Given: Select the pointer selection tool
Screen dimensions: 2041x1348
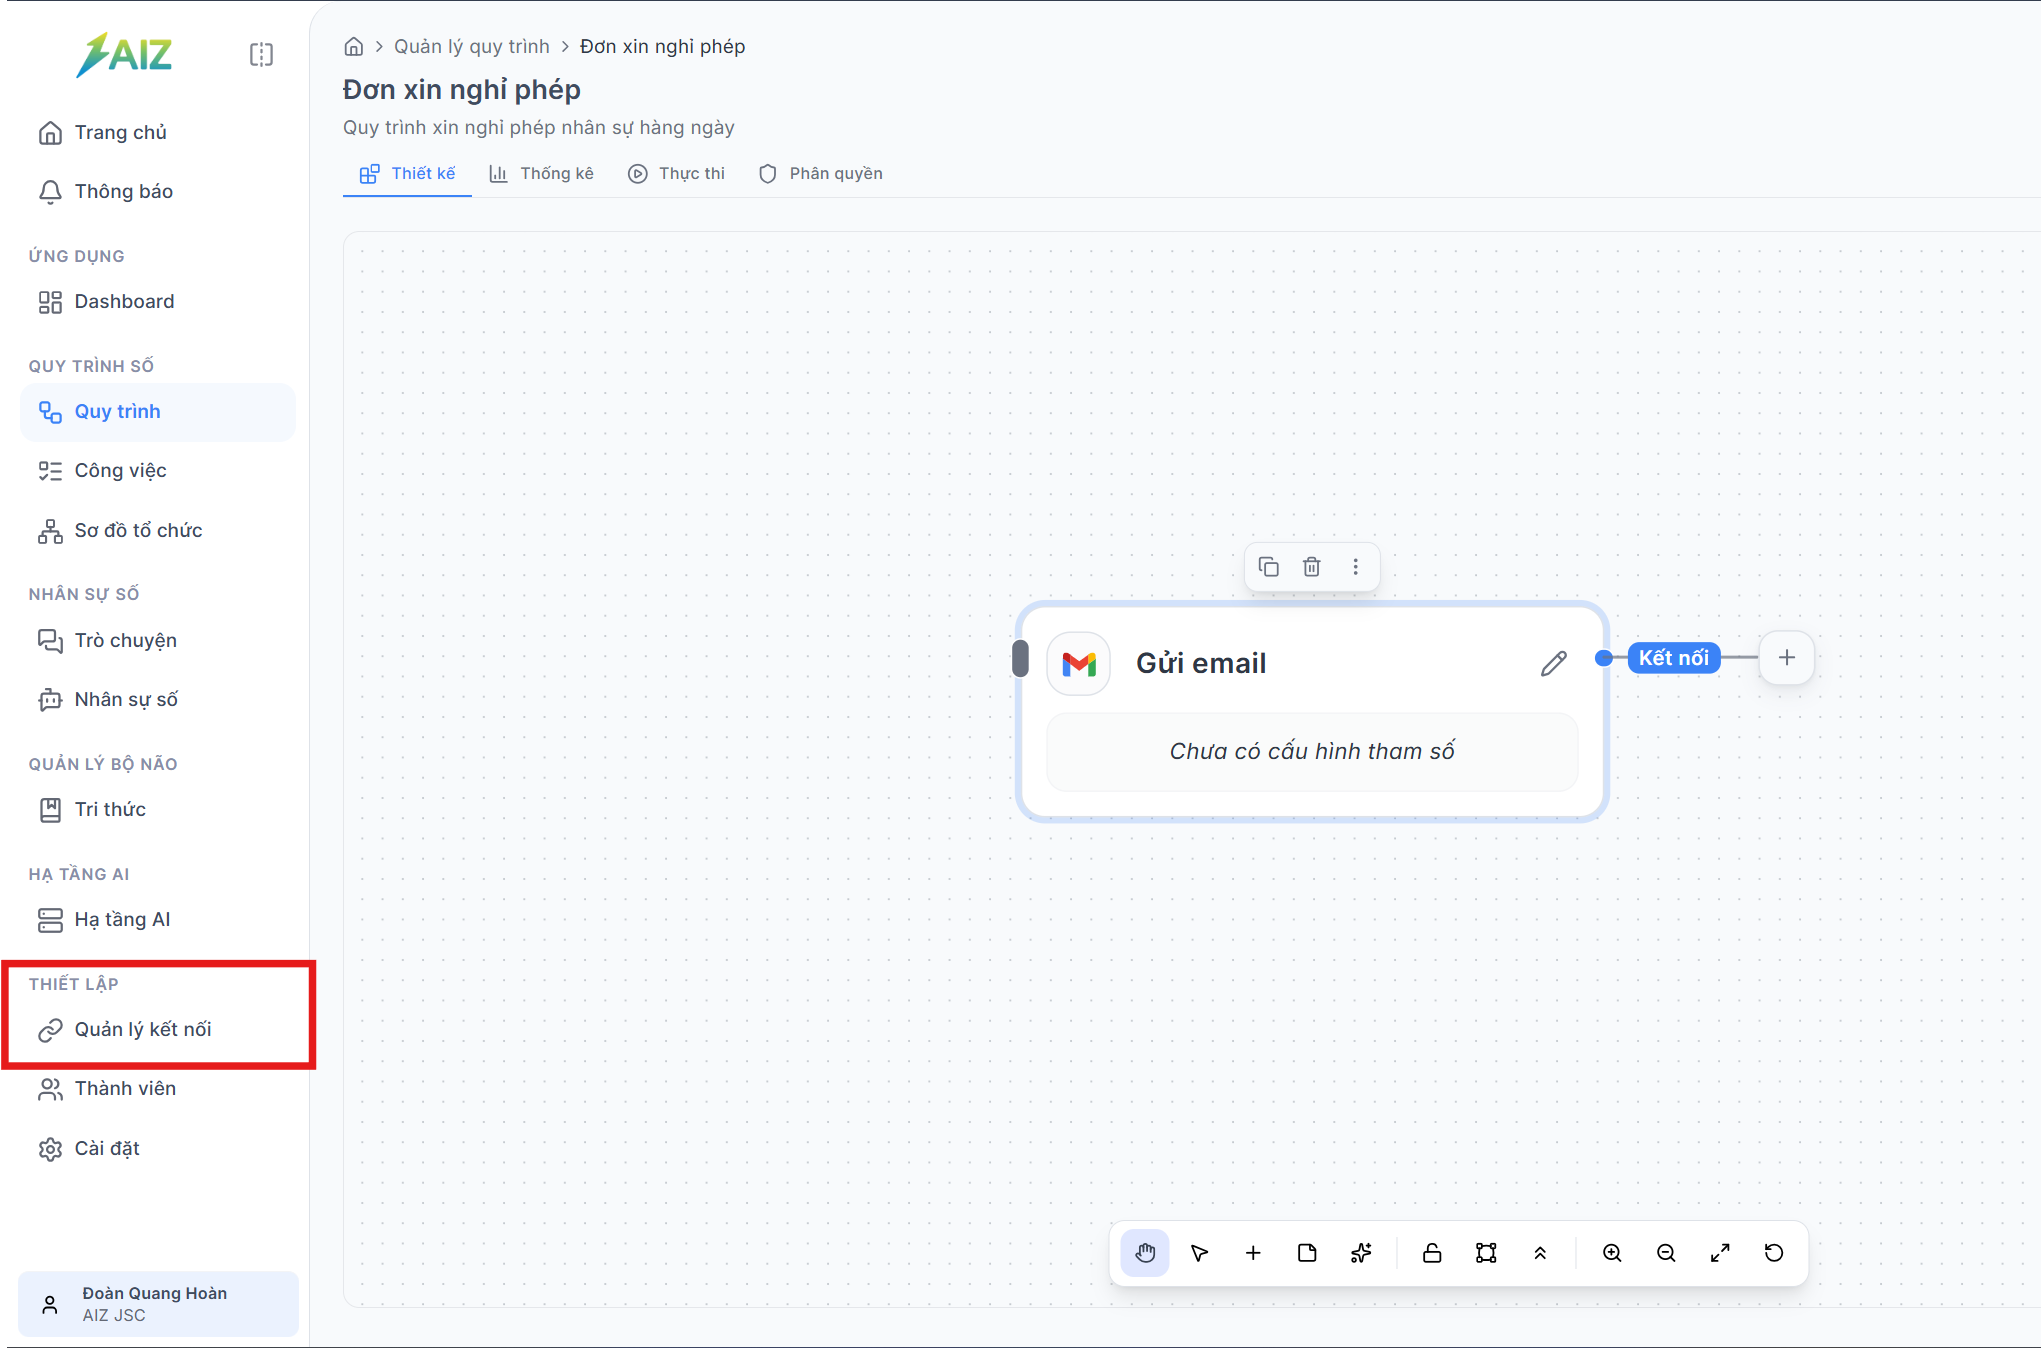Looking at the screenshot, I should (x=1199, y=1253).
